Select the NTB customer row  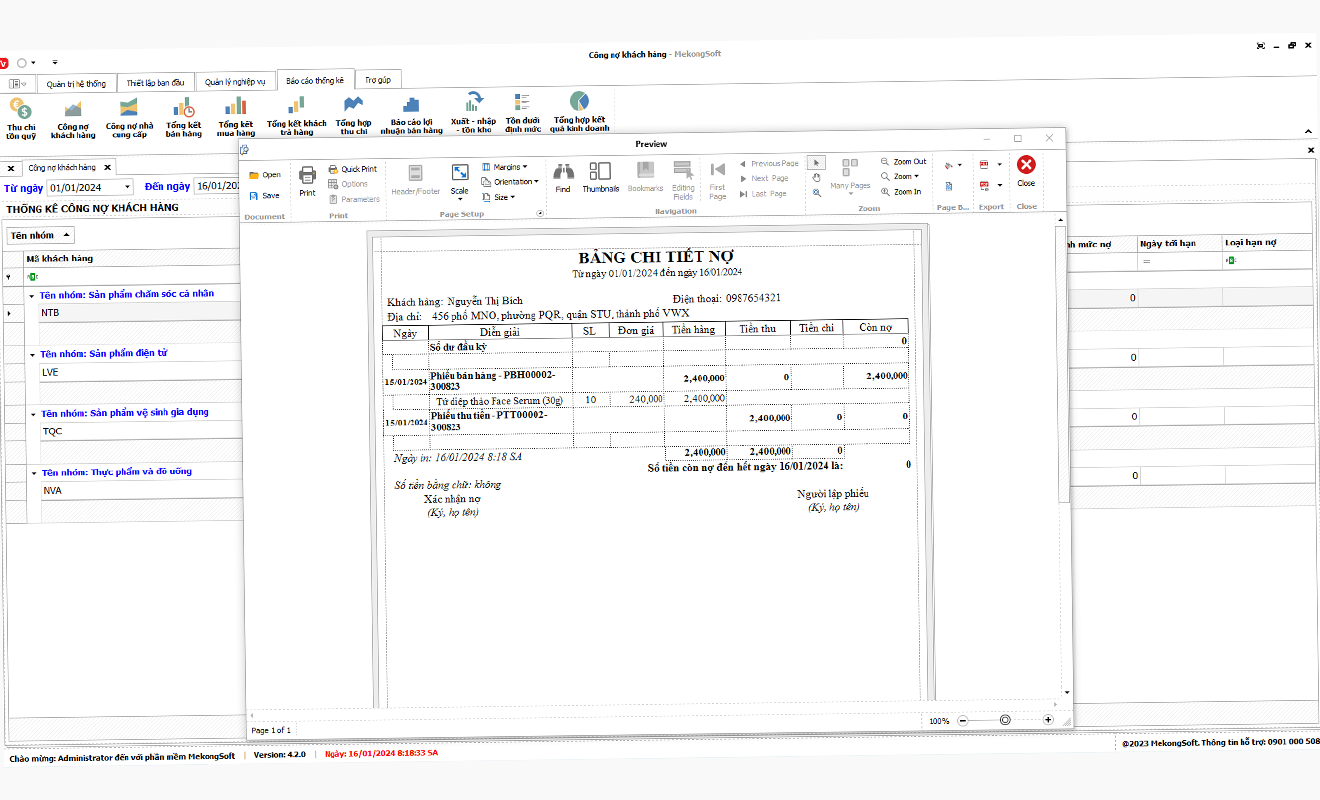pyautogui.click(x=140, y=313)
